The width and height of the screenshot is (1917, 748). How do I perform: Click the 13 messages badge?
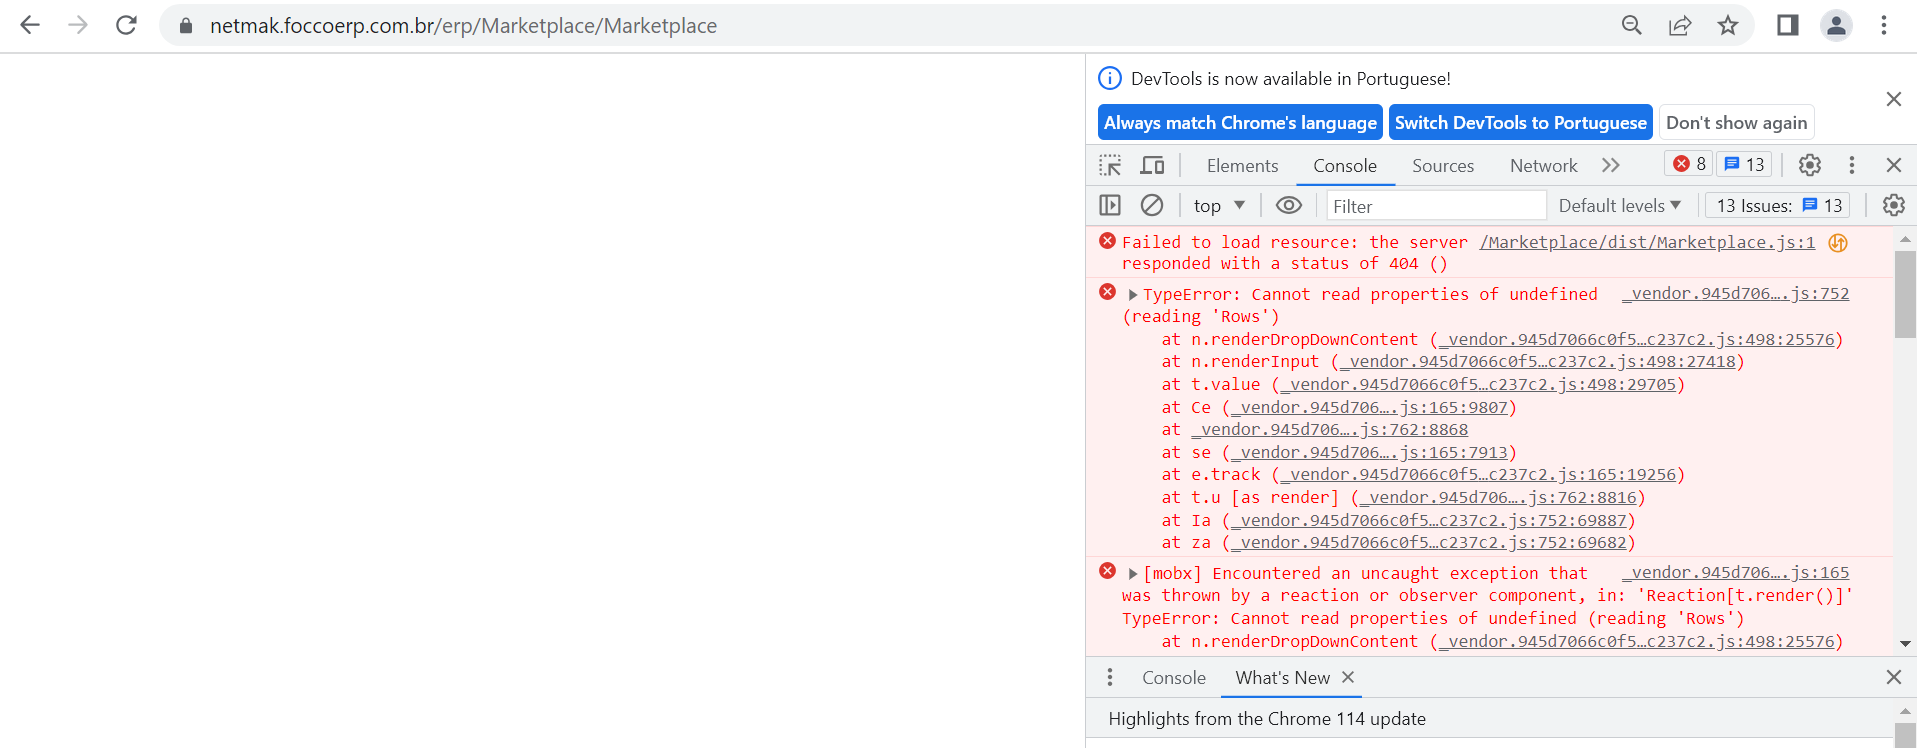point(1744,164)
